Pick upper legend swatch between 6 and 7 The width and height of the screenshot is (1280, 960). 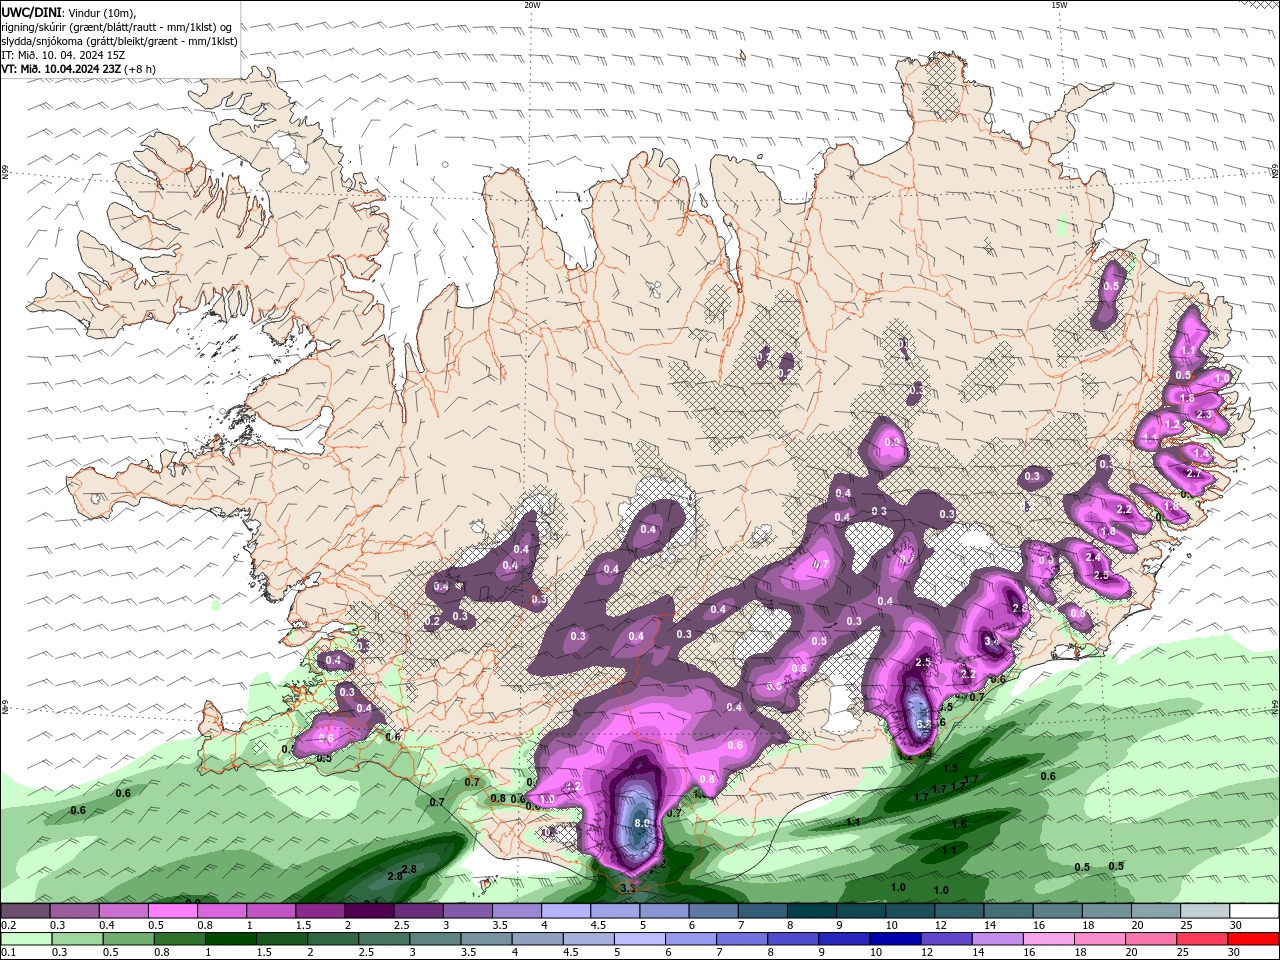coord(712,911)
